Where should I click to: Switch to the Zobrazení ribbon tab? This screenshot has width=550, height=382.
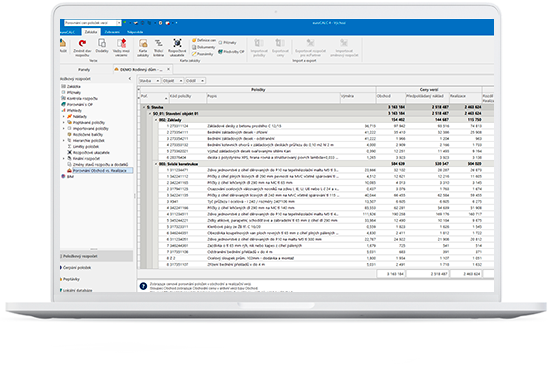(112, 32)
